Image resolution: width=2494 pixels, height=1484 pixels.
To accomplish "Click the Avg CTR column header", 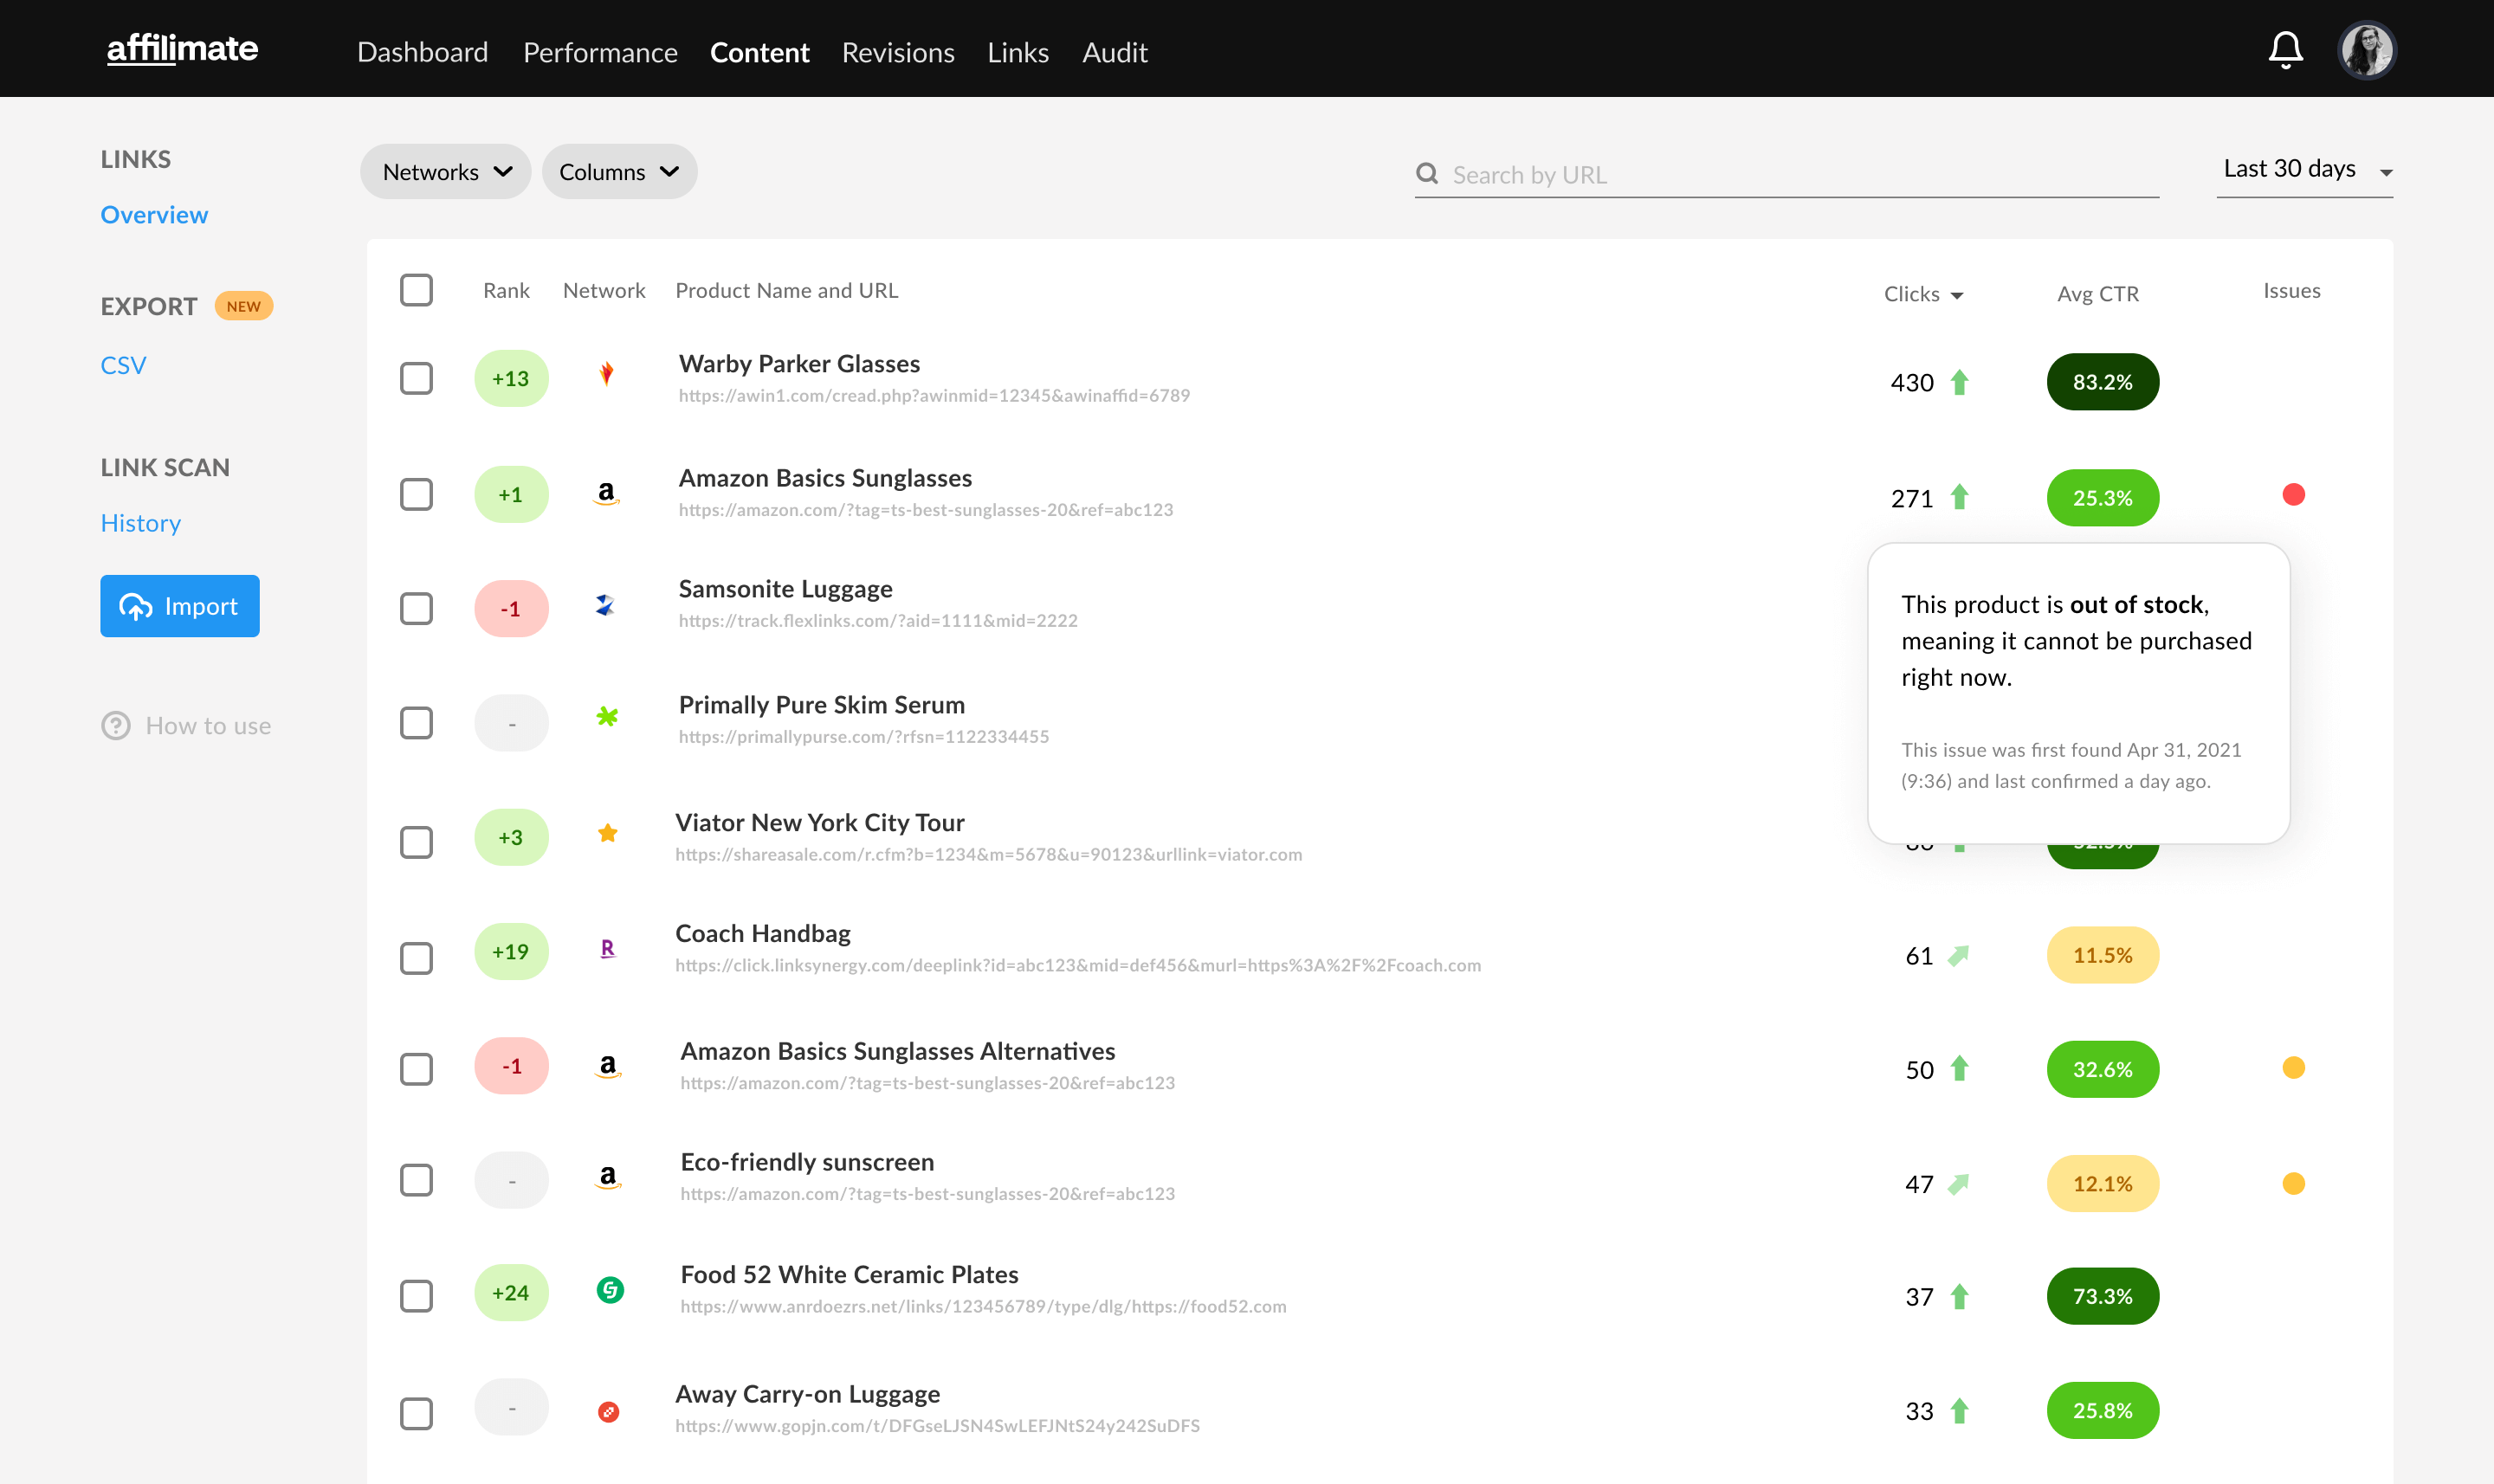I will [x=2097, y=294].
